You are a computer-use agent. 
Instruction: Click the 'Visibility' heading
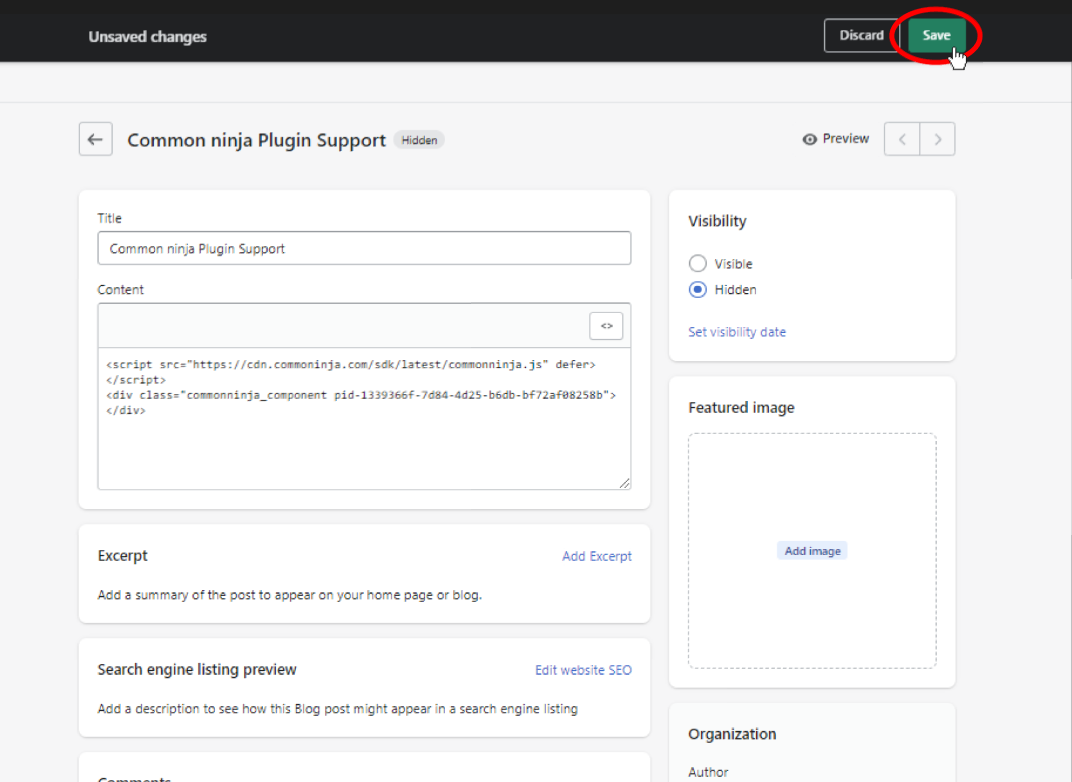[717, 221]
